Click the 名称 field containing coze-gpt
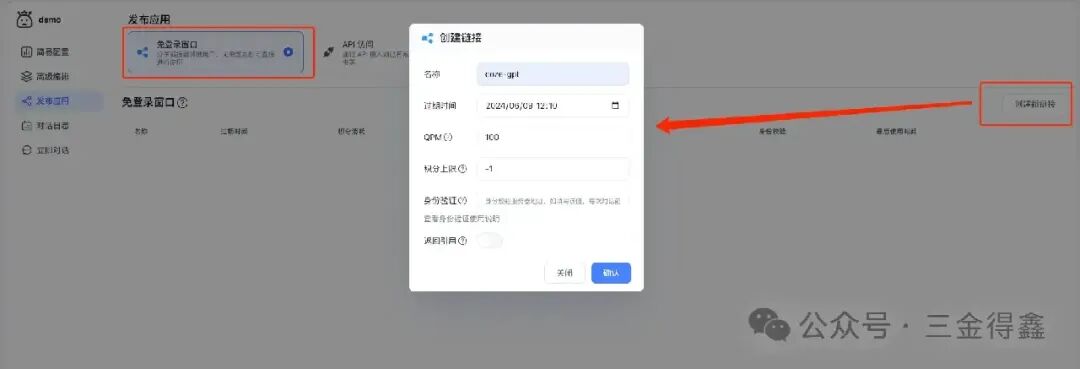 [x=552, y=74]
